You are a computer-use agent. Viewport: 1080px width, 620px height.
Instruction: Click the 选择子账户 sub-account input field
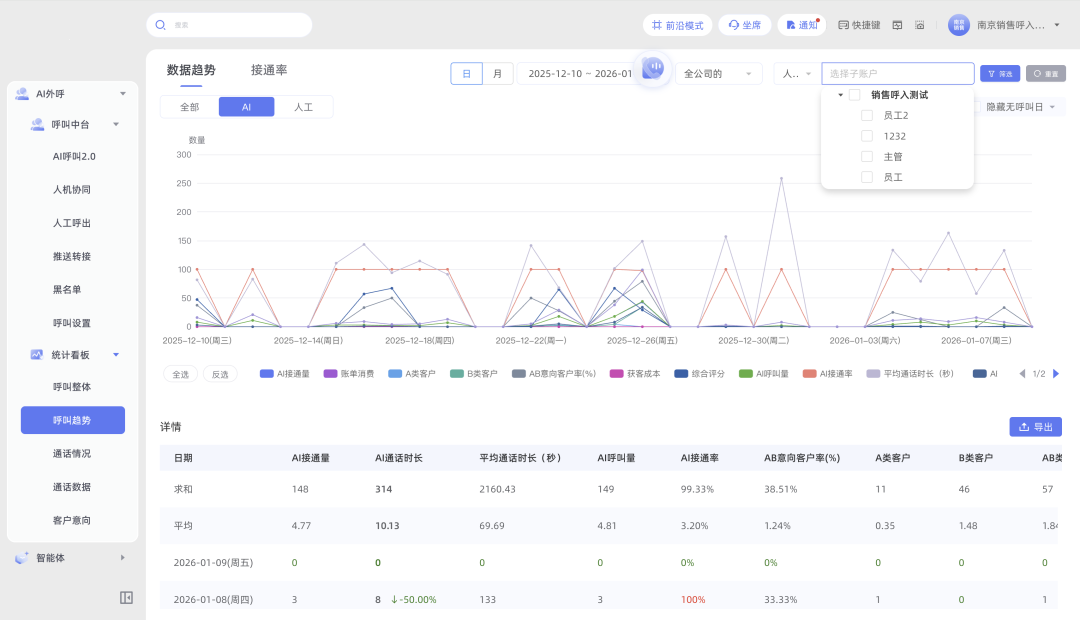(x=897, y=74)
